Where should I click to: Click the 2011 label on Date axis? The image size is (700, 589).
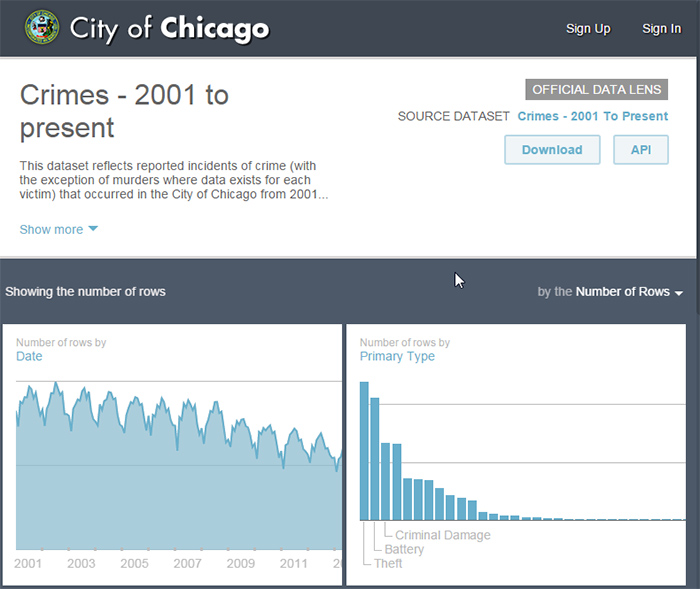click(x=294, y=564)
